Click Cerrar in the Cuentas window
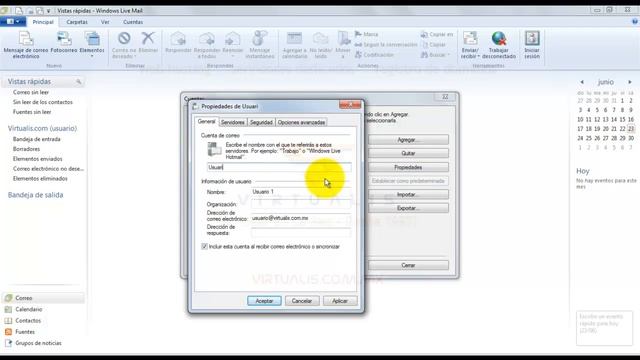Viewport: 640px width, 360px height. click(408, 265)
